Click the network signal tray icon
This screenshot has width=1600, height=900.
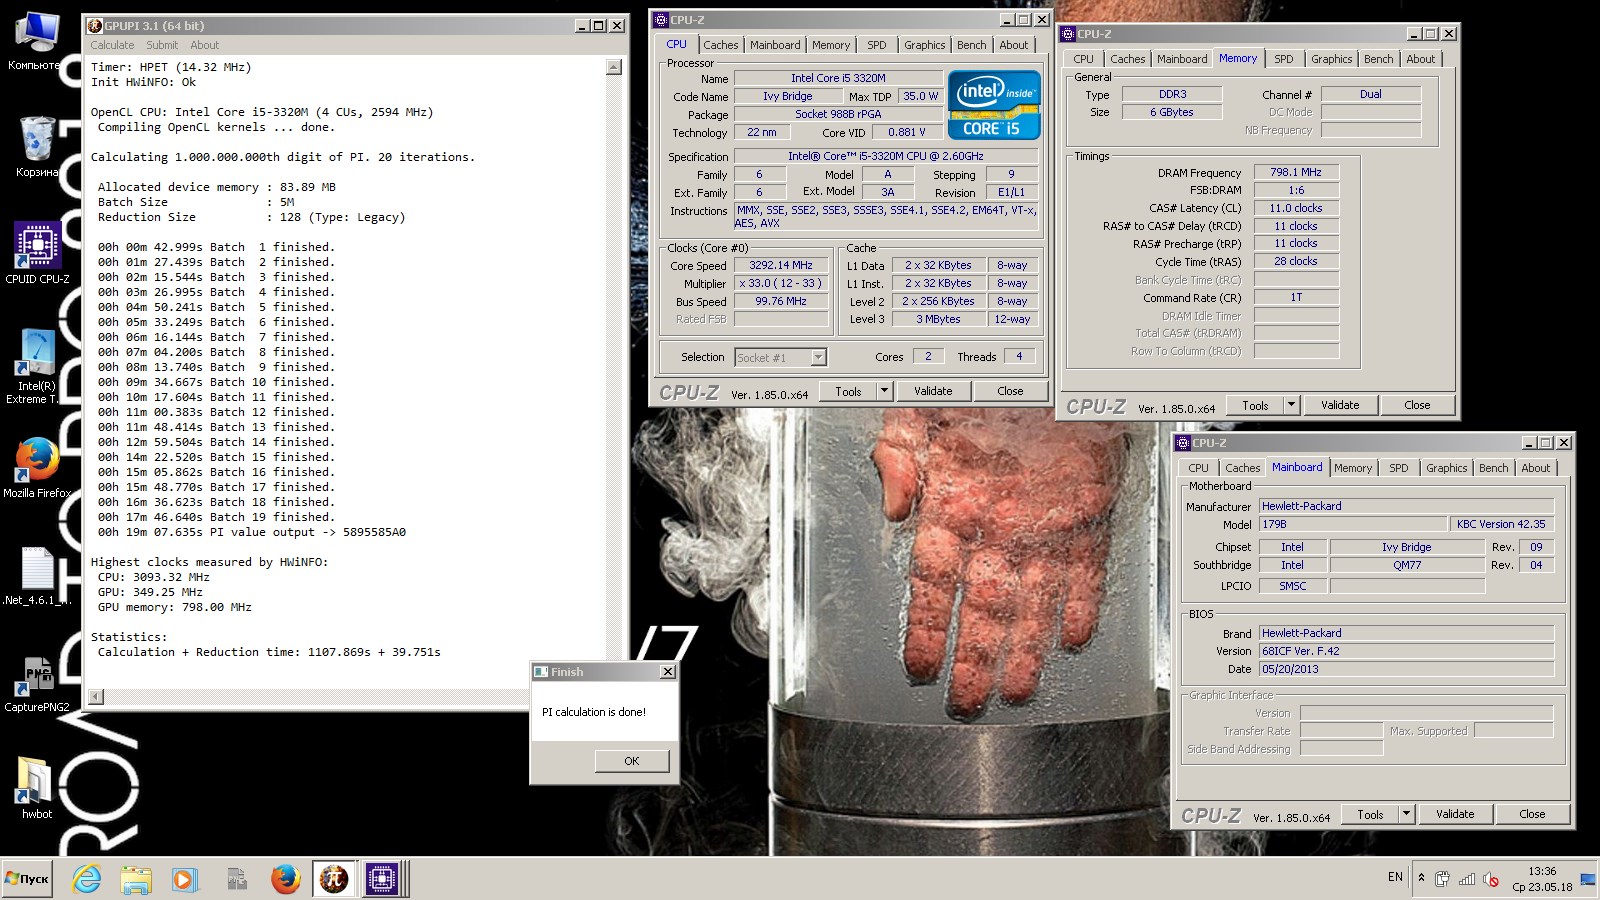(1467, 879)
